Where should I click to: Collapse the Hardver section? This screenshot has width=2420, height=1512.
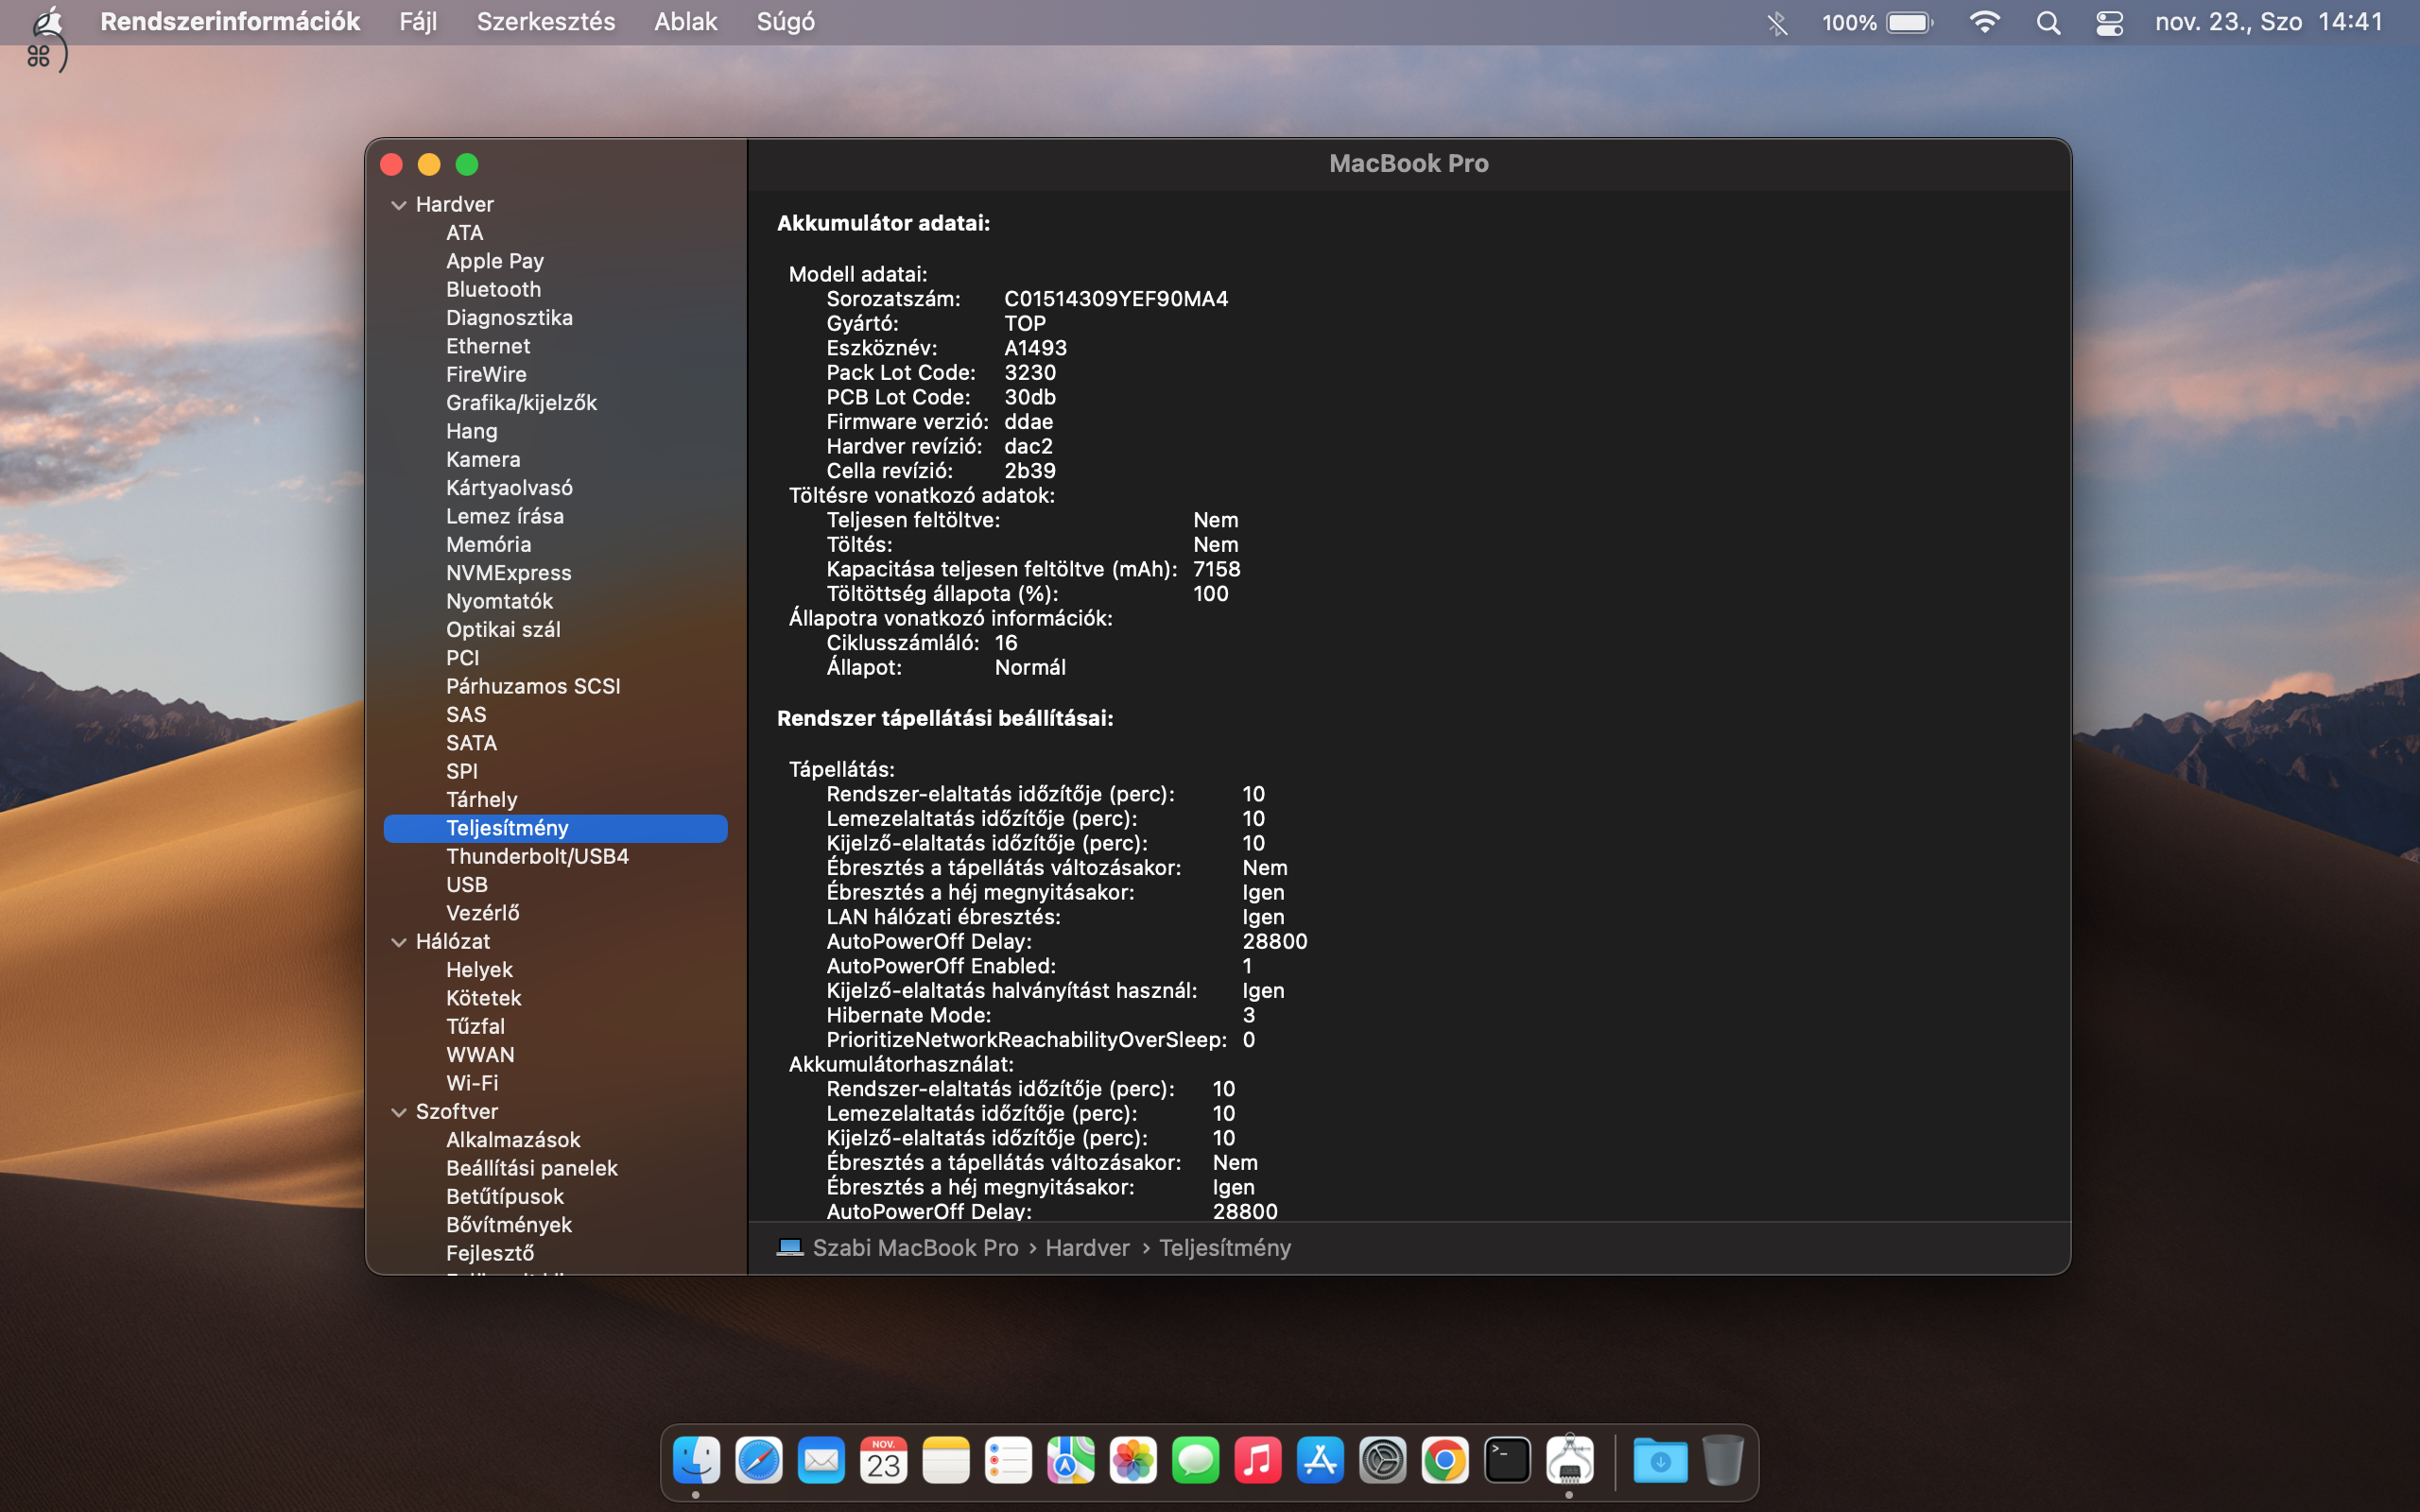click(399, 205)
